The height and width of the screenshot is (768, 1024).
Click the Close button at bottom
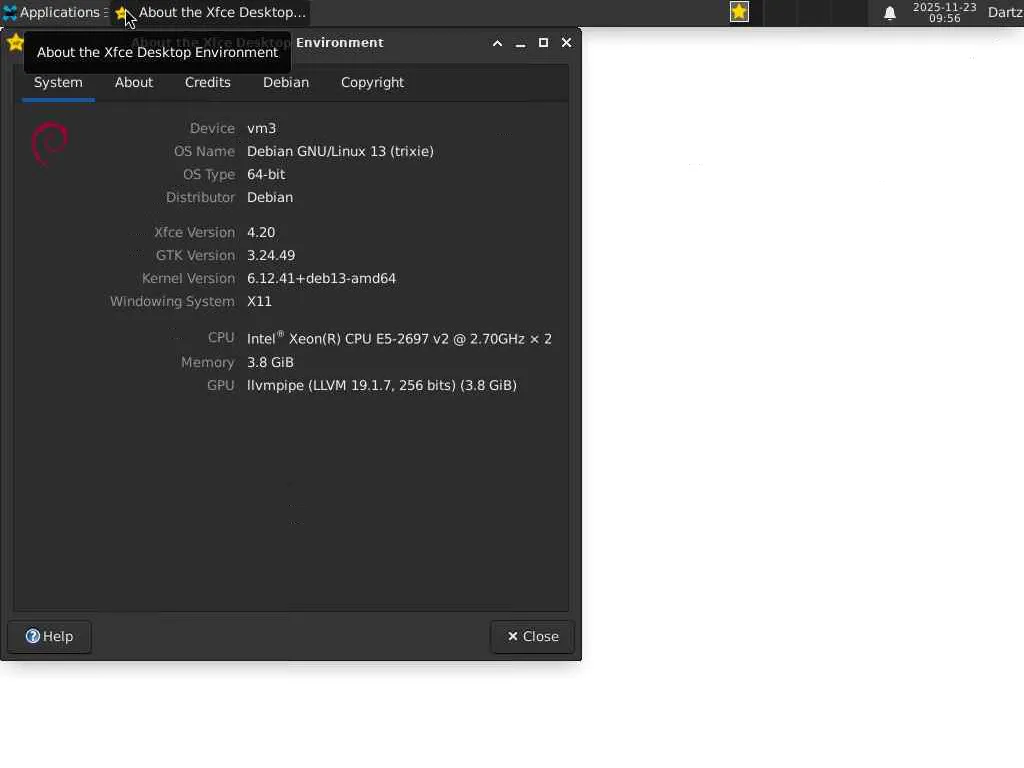(533, 637)
